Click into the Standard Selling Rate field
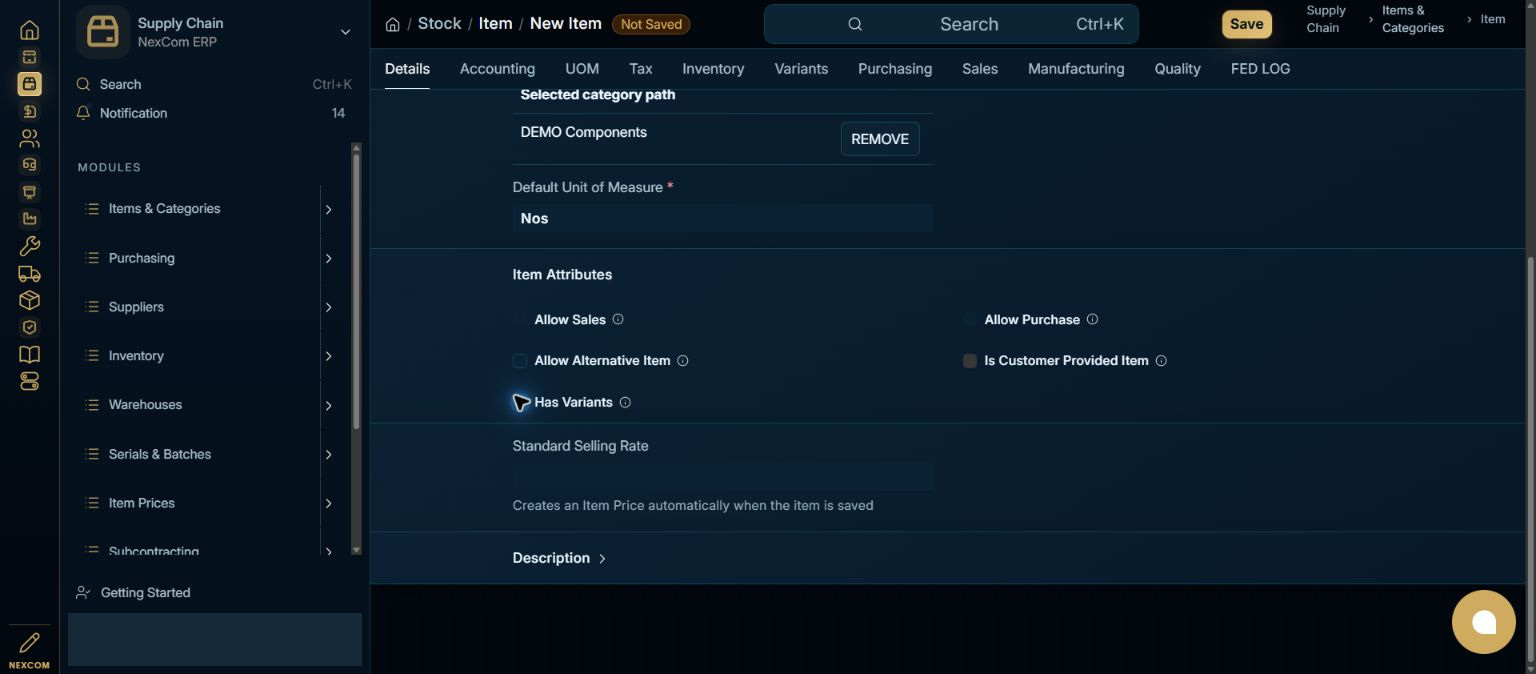1536x674 pixels. coord(722,476)
